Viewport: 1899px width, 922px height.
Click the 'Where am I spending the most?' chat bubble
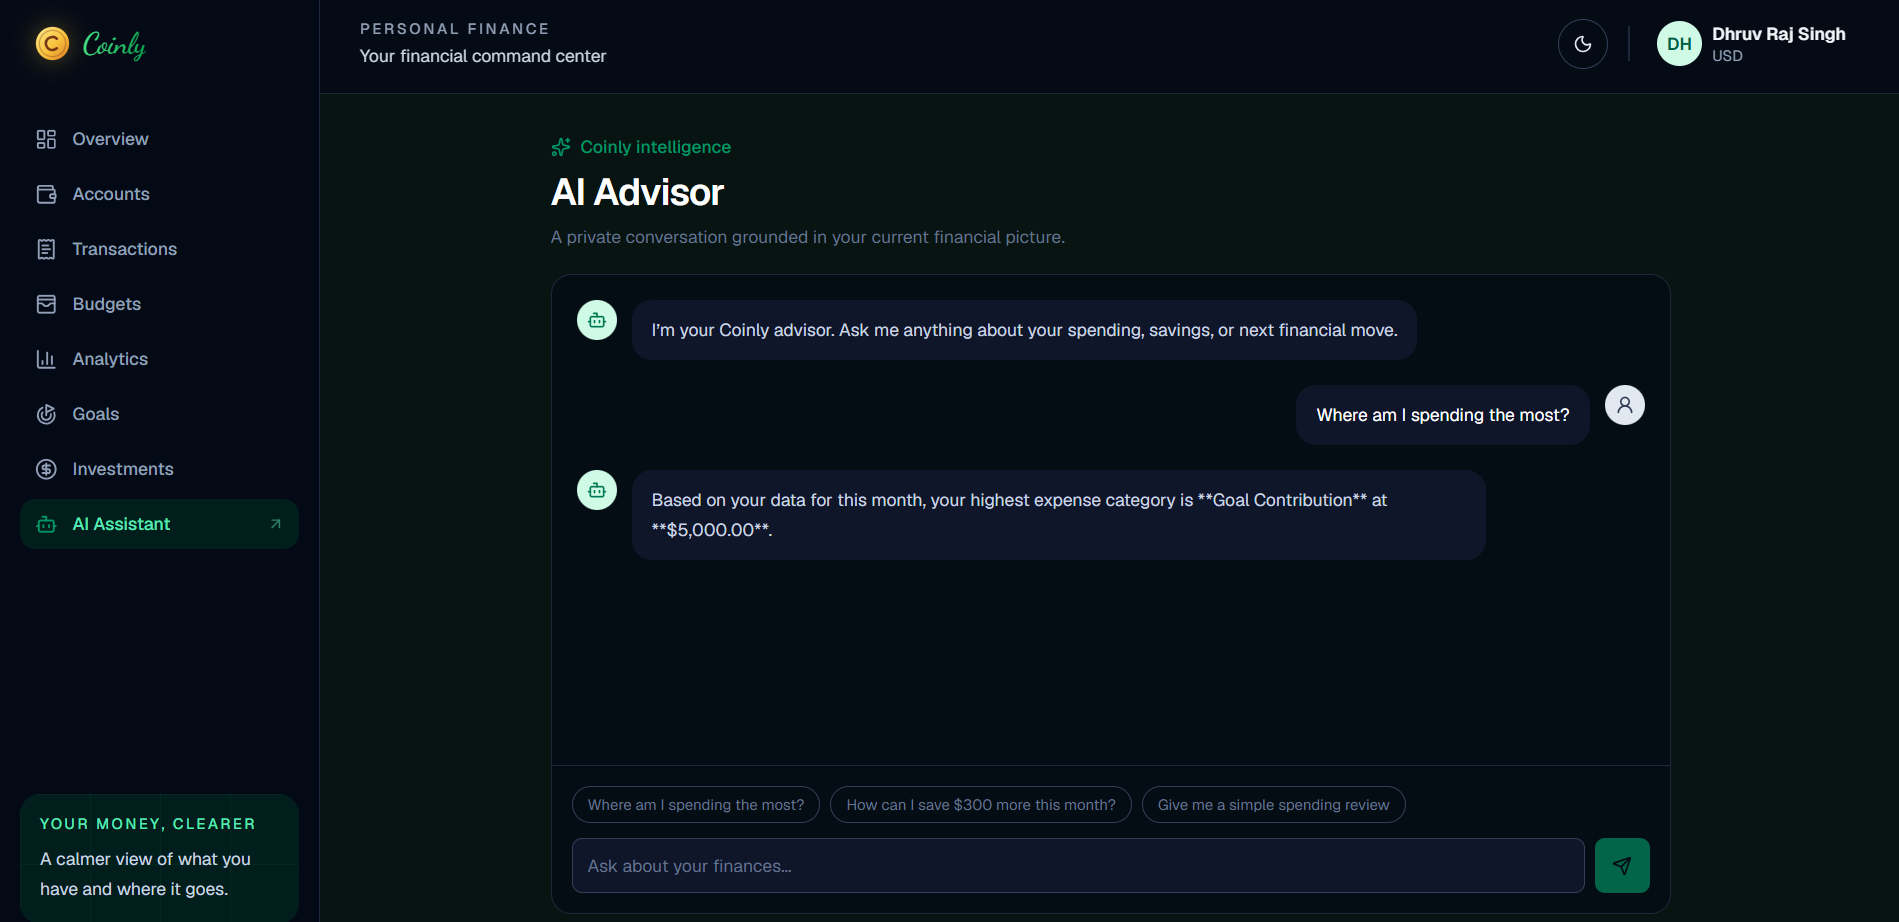pyautogui.click(x=1442, y=415)
